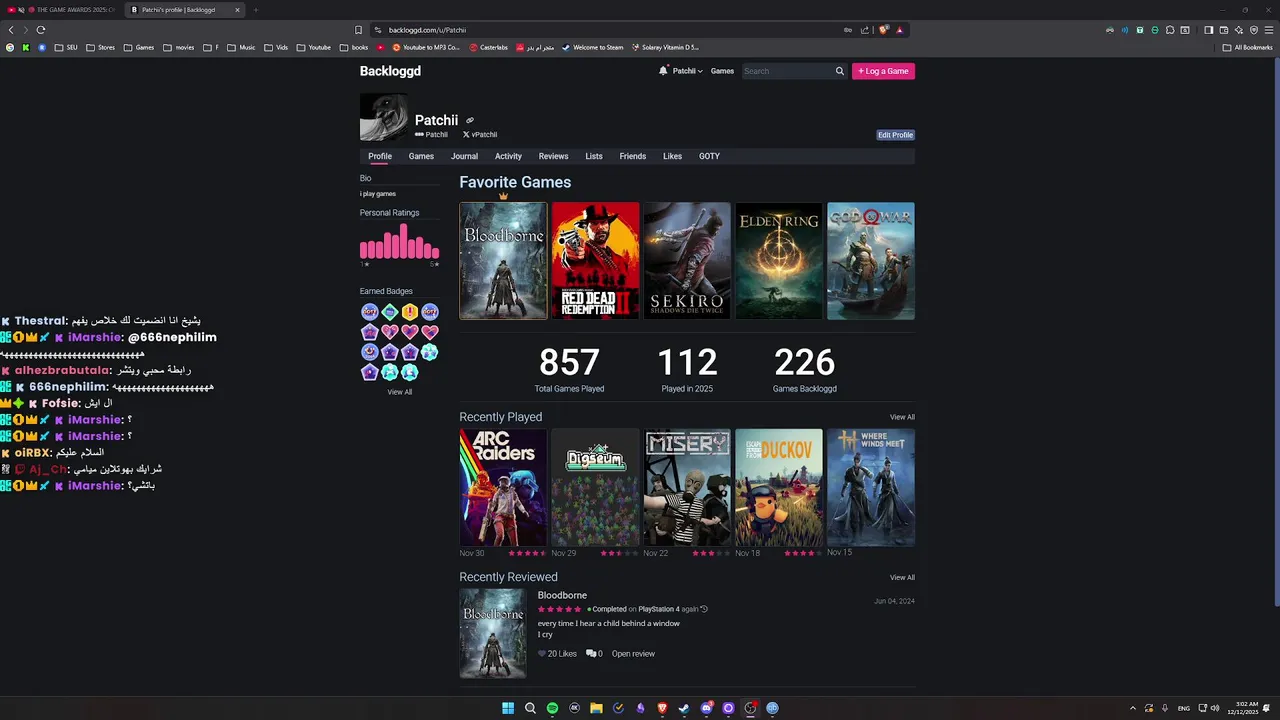Image resolution: width=1280 pixels, height=720 pixels.
Task: Click the 112 Played in 2025 stat
Action: (x=687, y=369)
